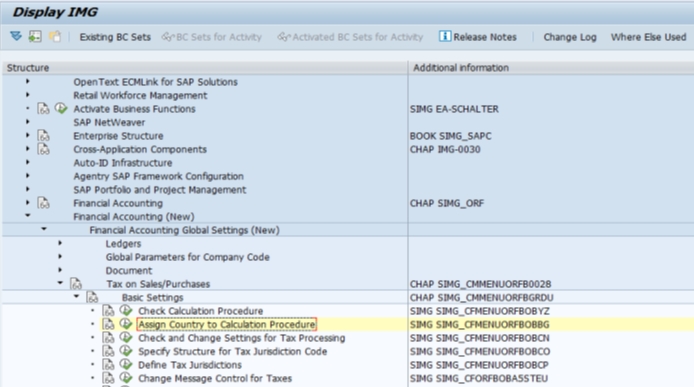The width and height of the screenshot is (694, 387).
Task: Select Check and Change Settings for Tax Processing
Action: [x=242, y=338]
